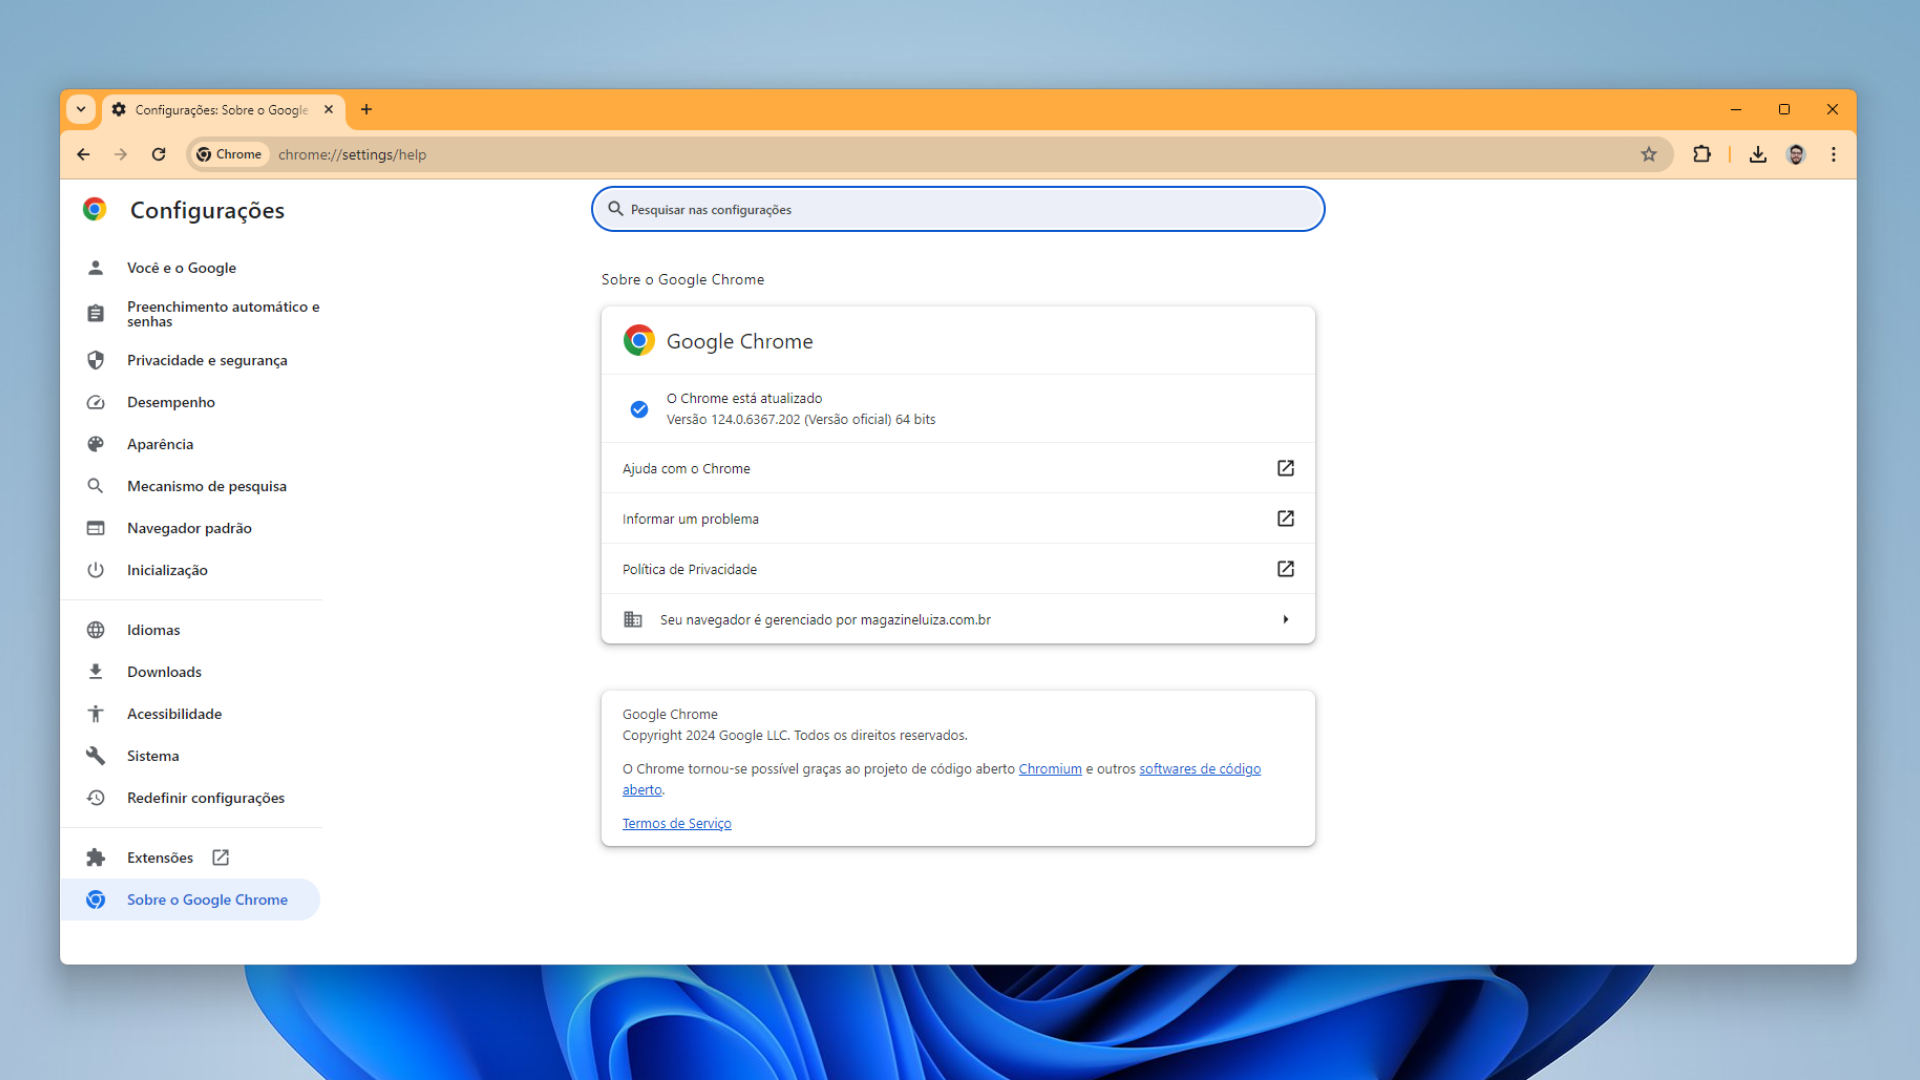Select the Desempenho speedometer icon
Image resolution: width=1920 pixels, height=1080 pixels.
click(x=95, y=402)
